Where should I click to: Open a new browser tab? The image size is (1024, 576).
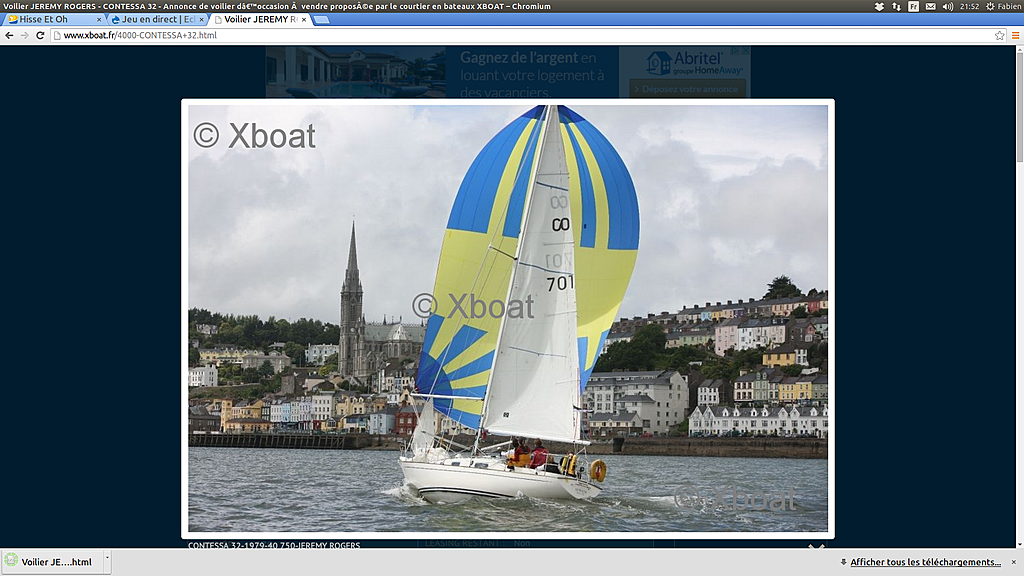[x=321, y=20]
